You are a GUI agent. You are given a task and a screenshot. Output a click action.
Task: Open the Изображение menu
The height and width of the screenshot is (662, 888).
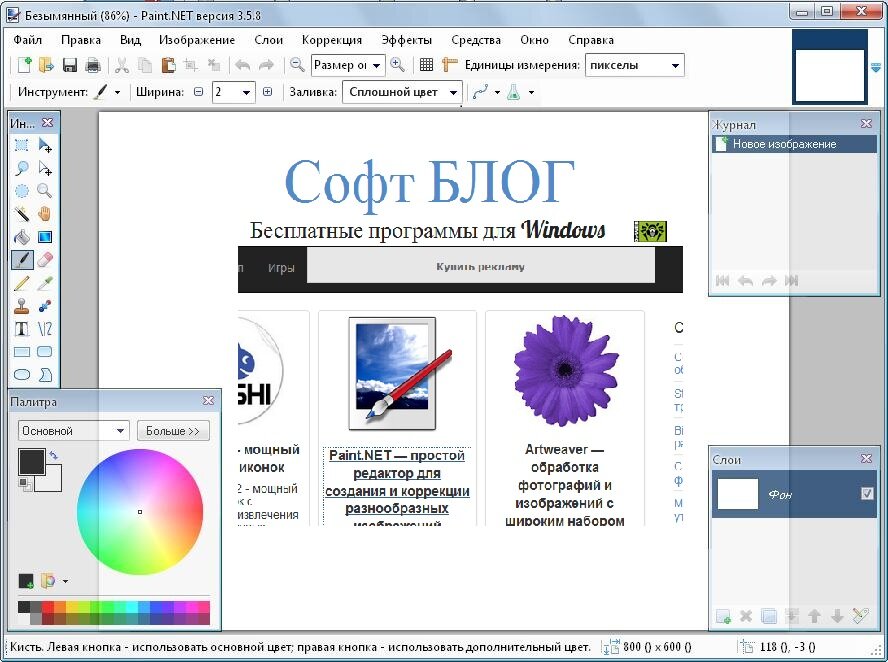pos(197,40)
